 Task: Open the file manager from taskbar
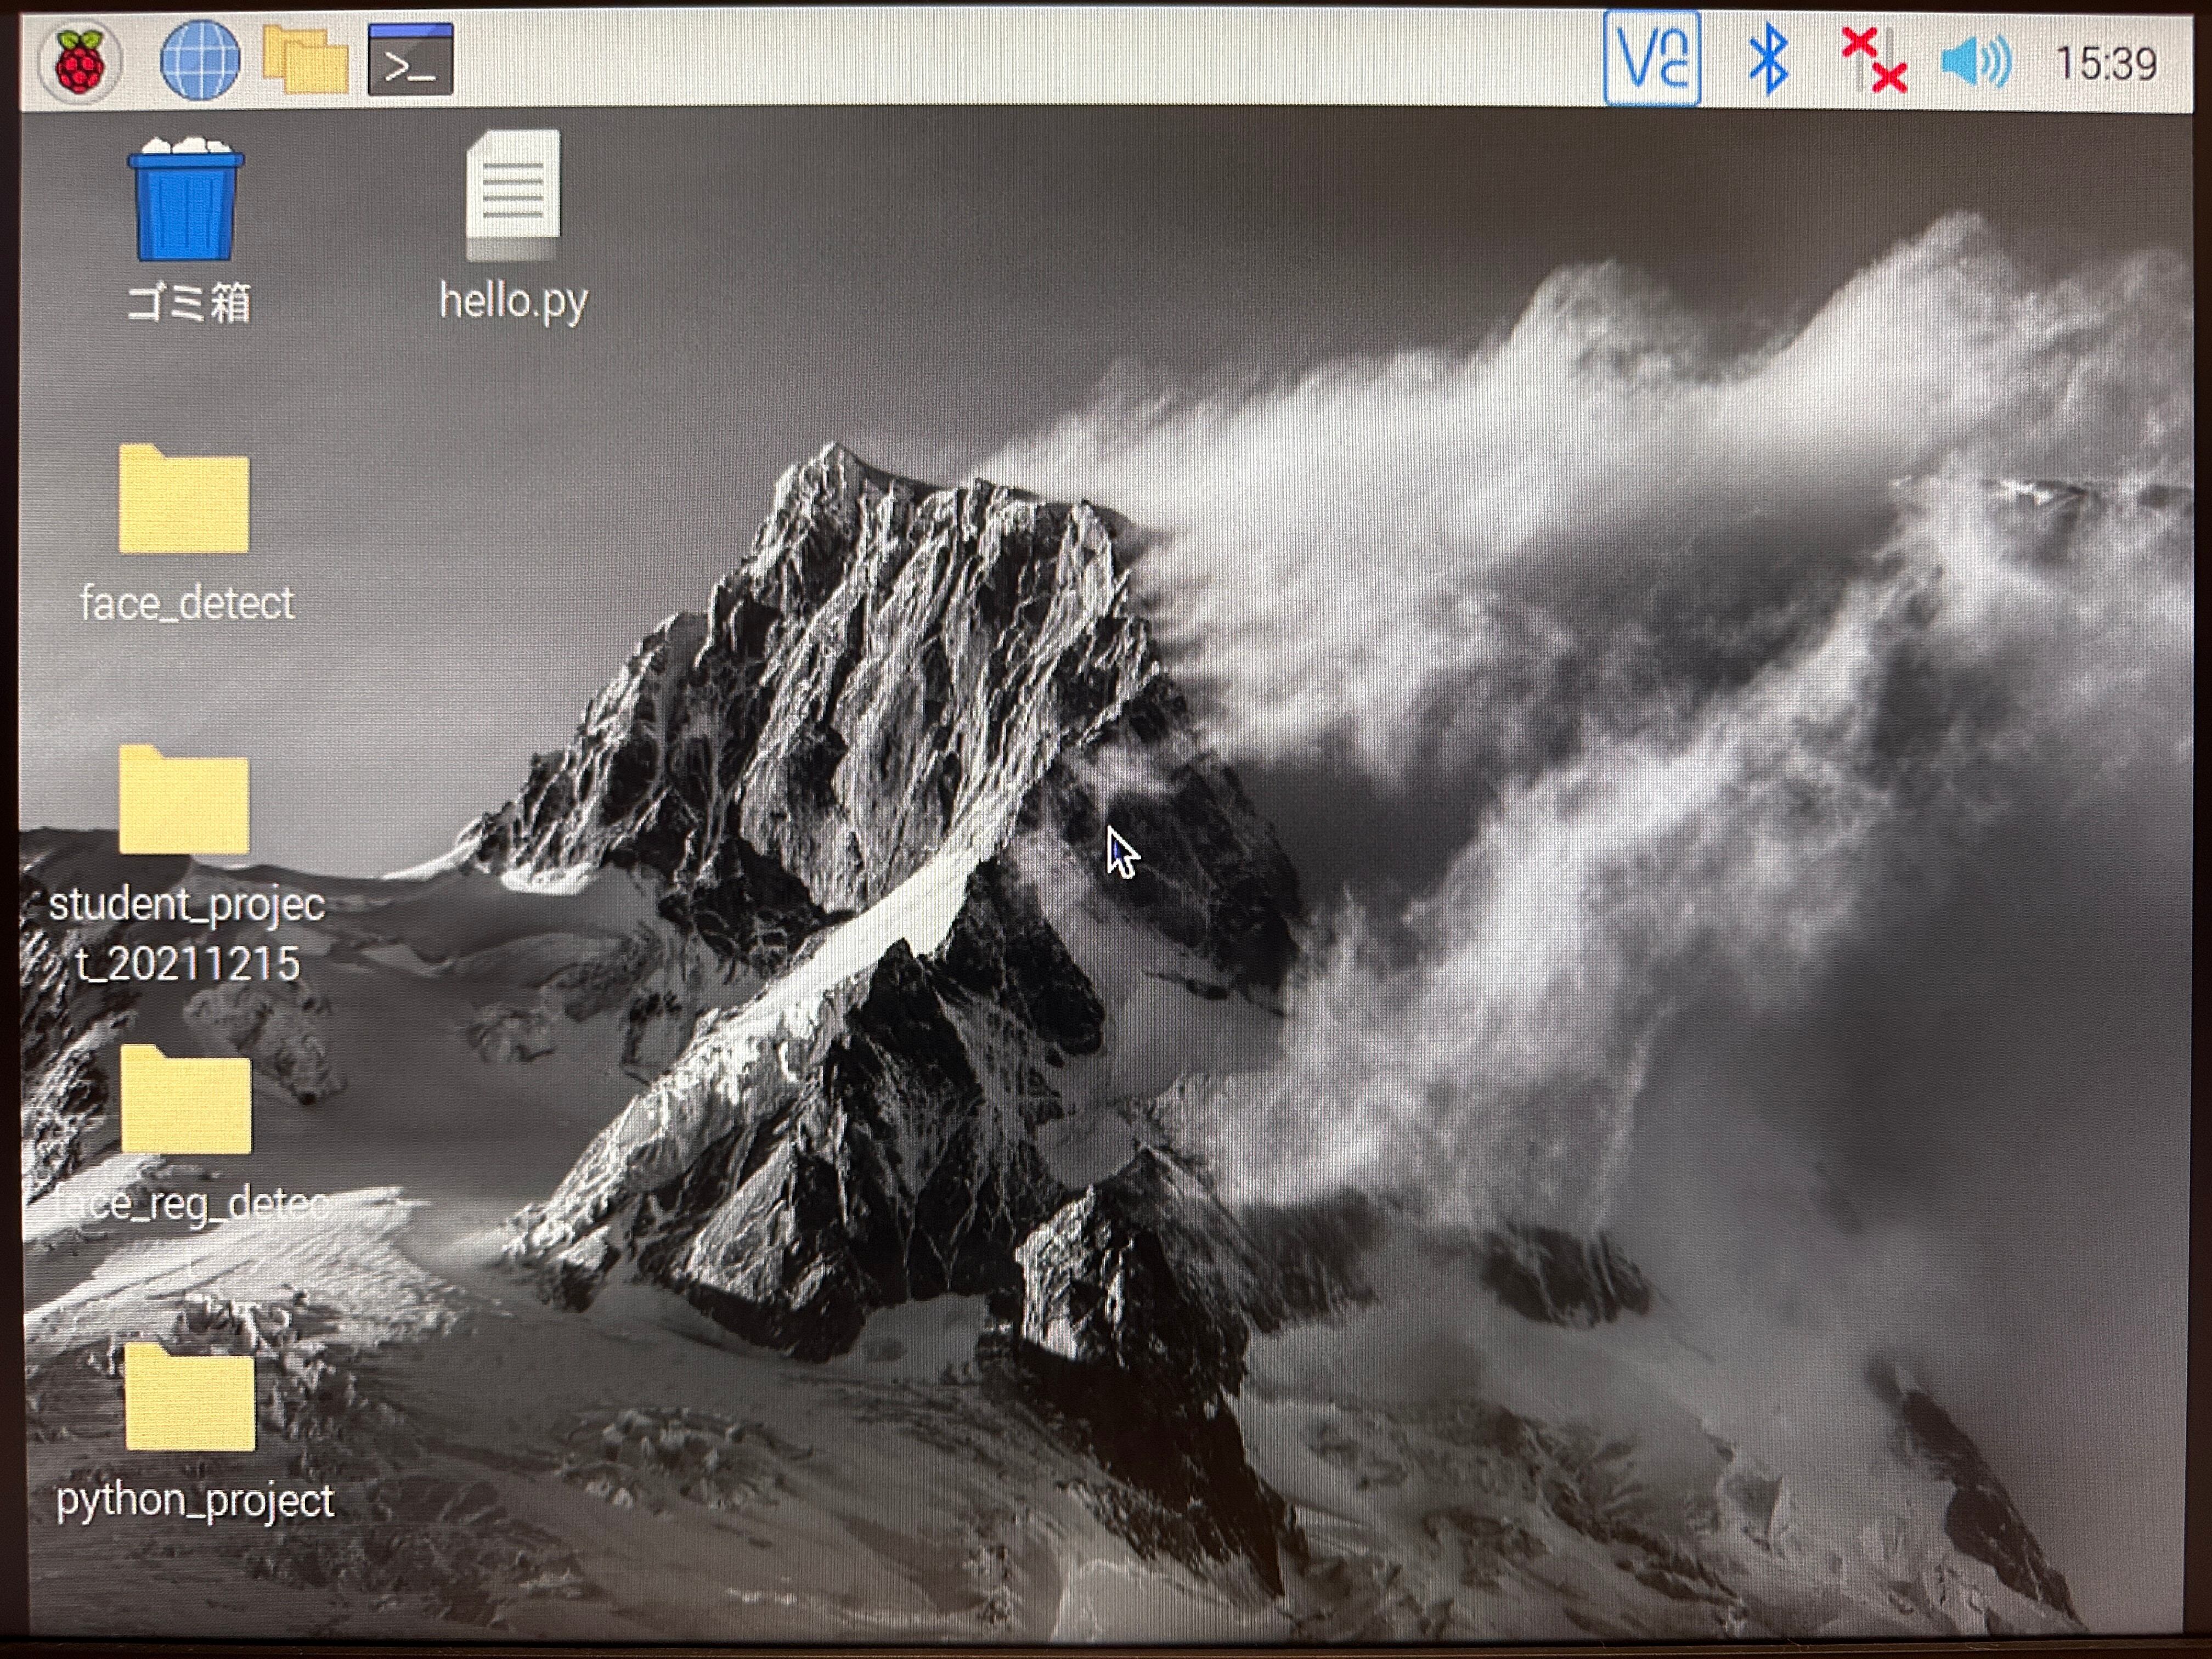(x=304, y=60)
